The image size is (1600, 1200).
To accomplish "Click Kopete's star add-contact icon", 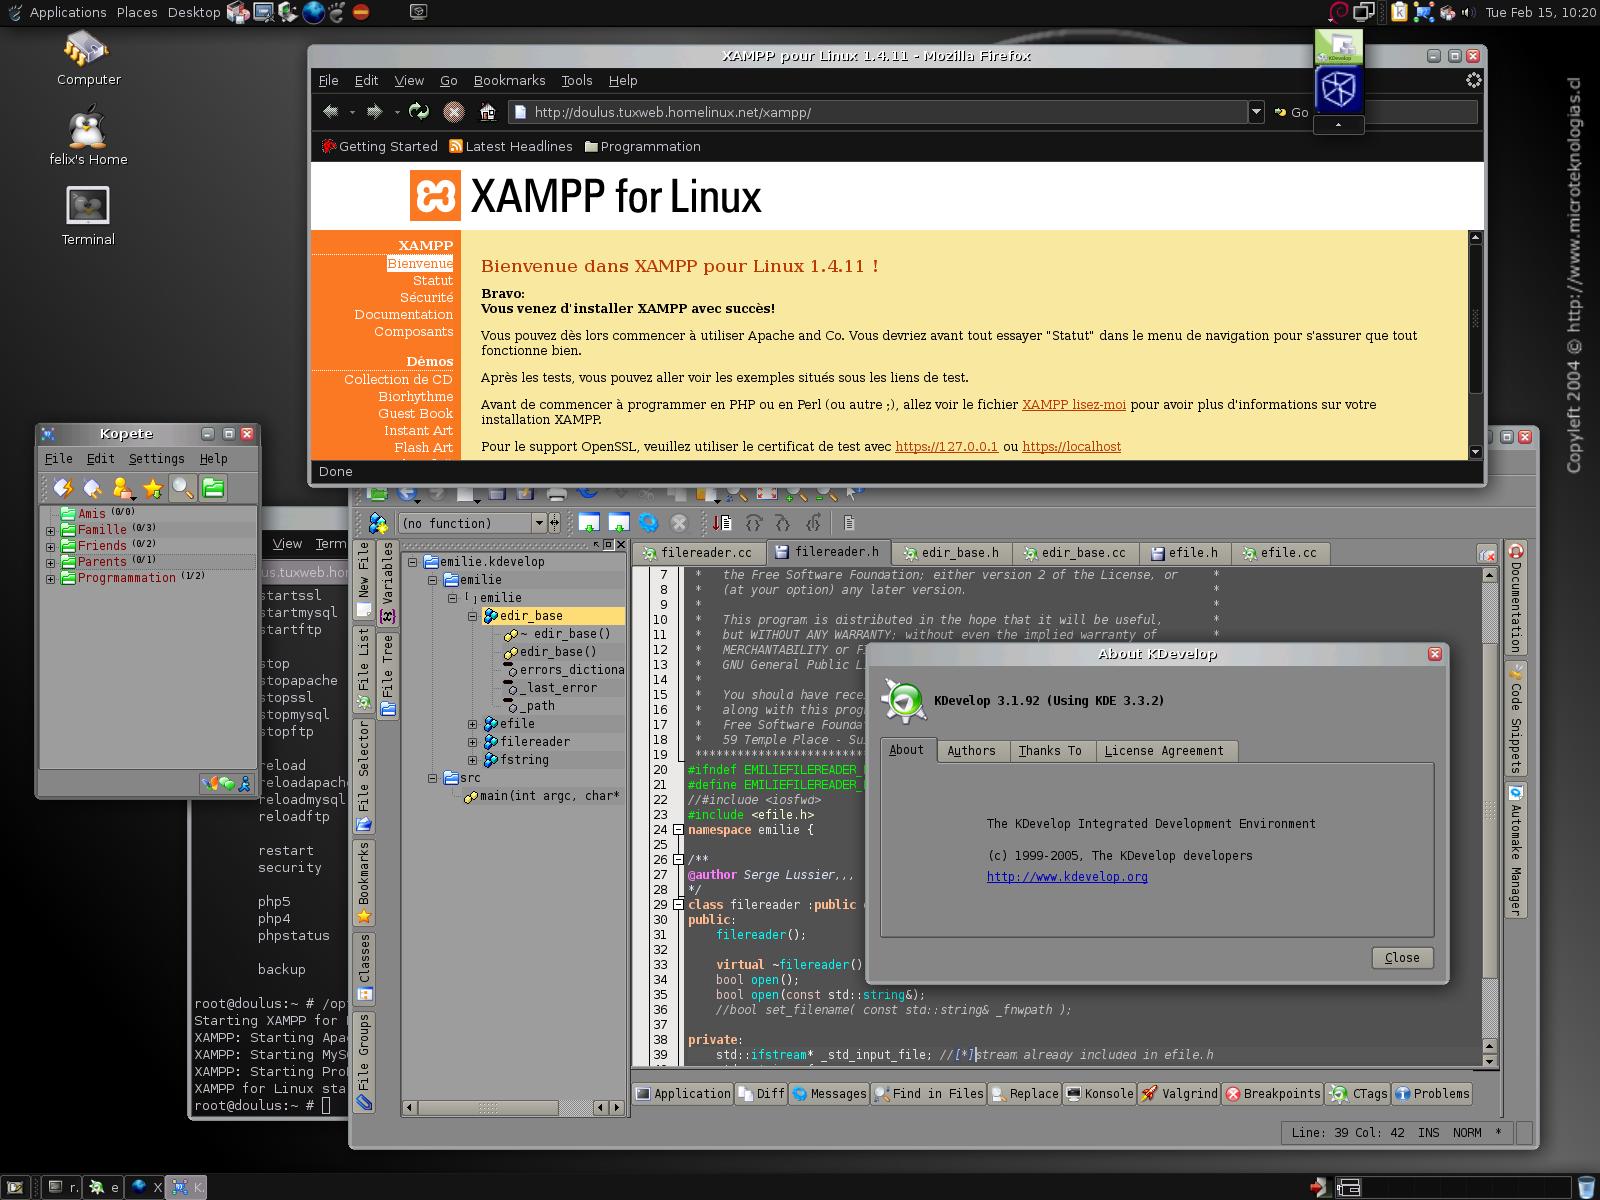I will (153, 488).
